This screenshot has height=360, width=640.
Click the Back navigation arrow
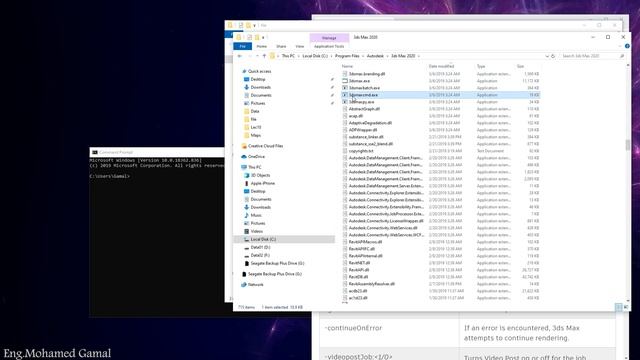240,56
